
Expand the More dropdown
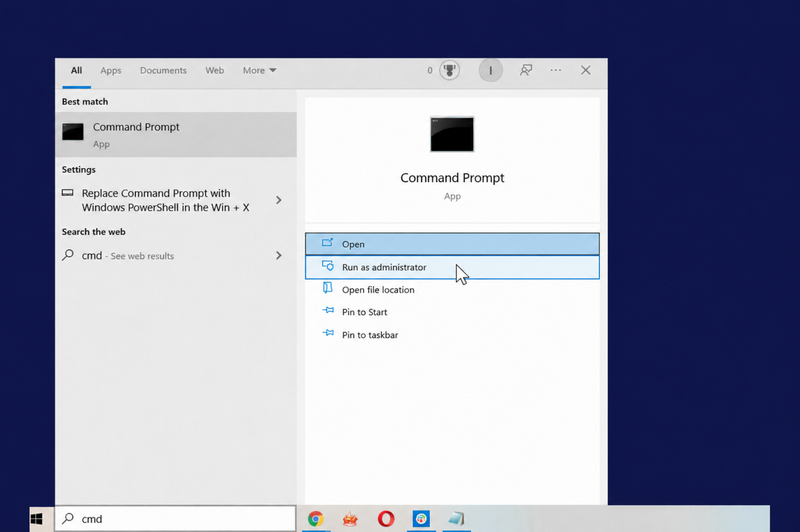259,70
